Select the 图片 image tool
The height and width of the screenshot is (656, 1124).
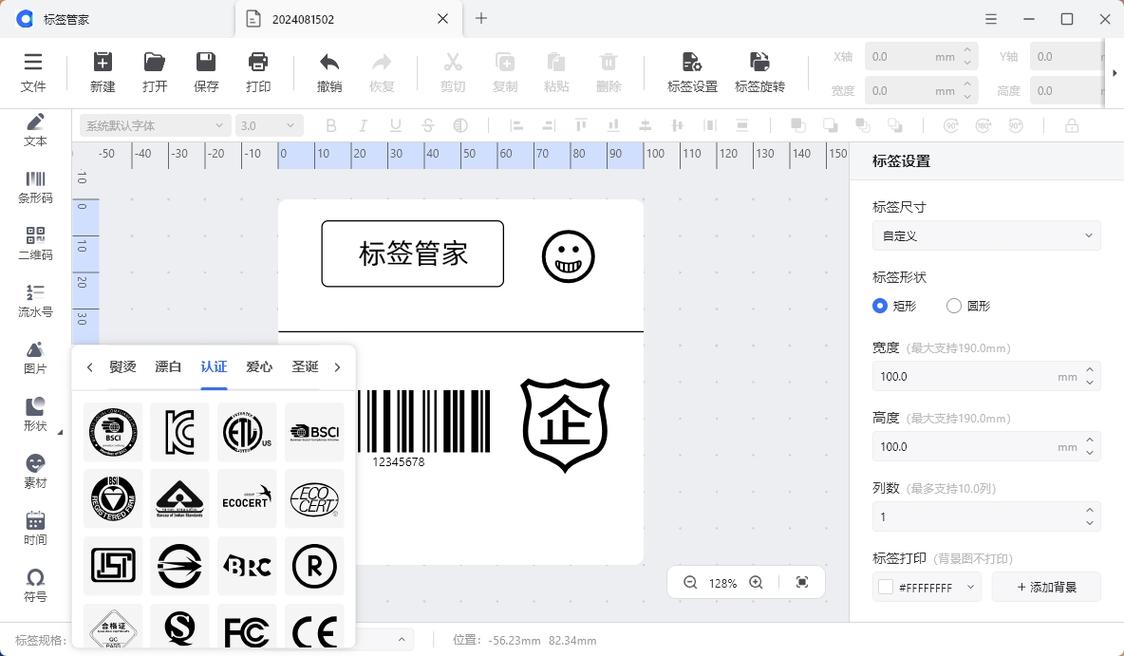tap(35, 357)
